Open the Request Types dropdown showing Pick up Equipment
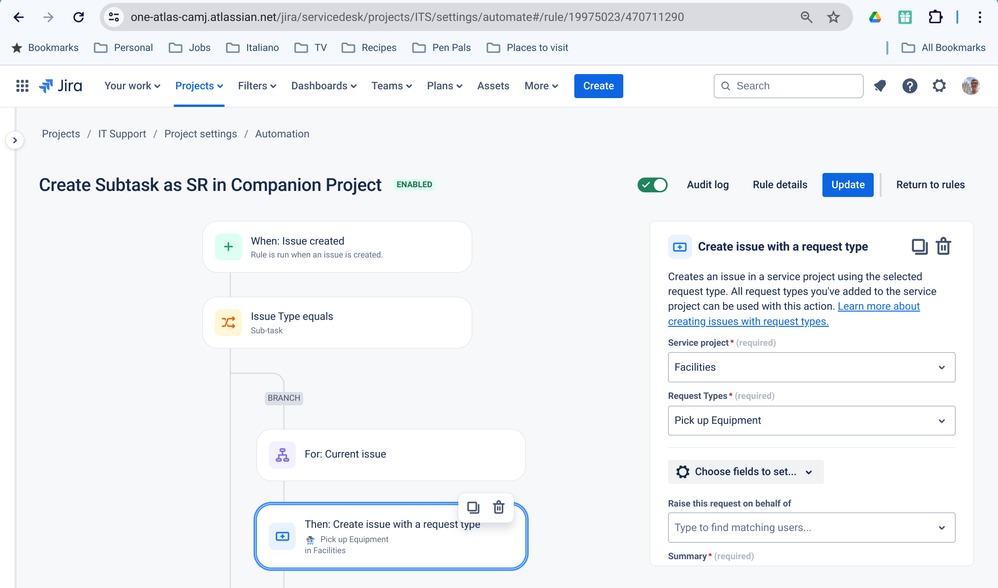This screenshot has height=588, width=998. (812, 421)
